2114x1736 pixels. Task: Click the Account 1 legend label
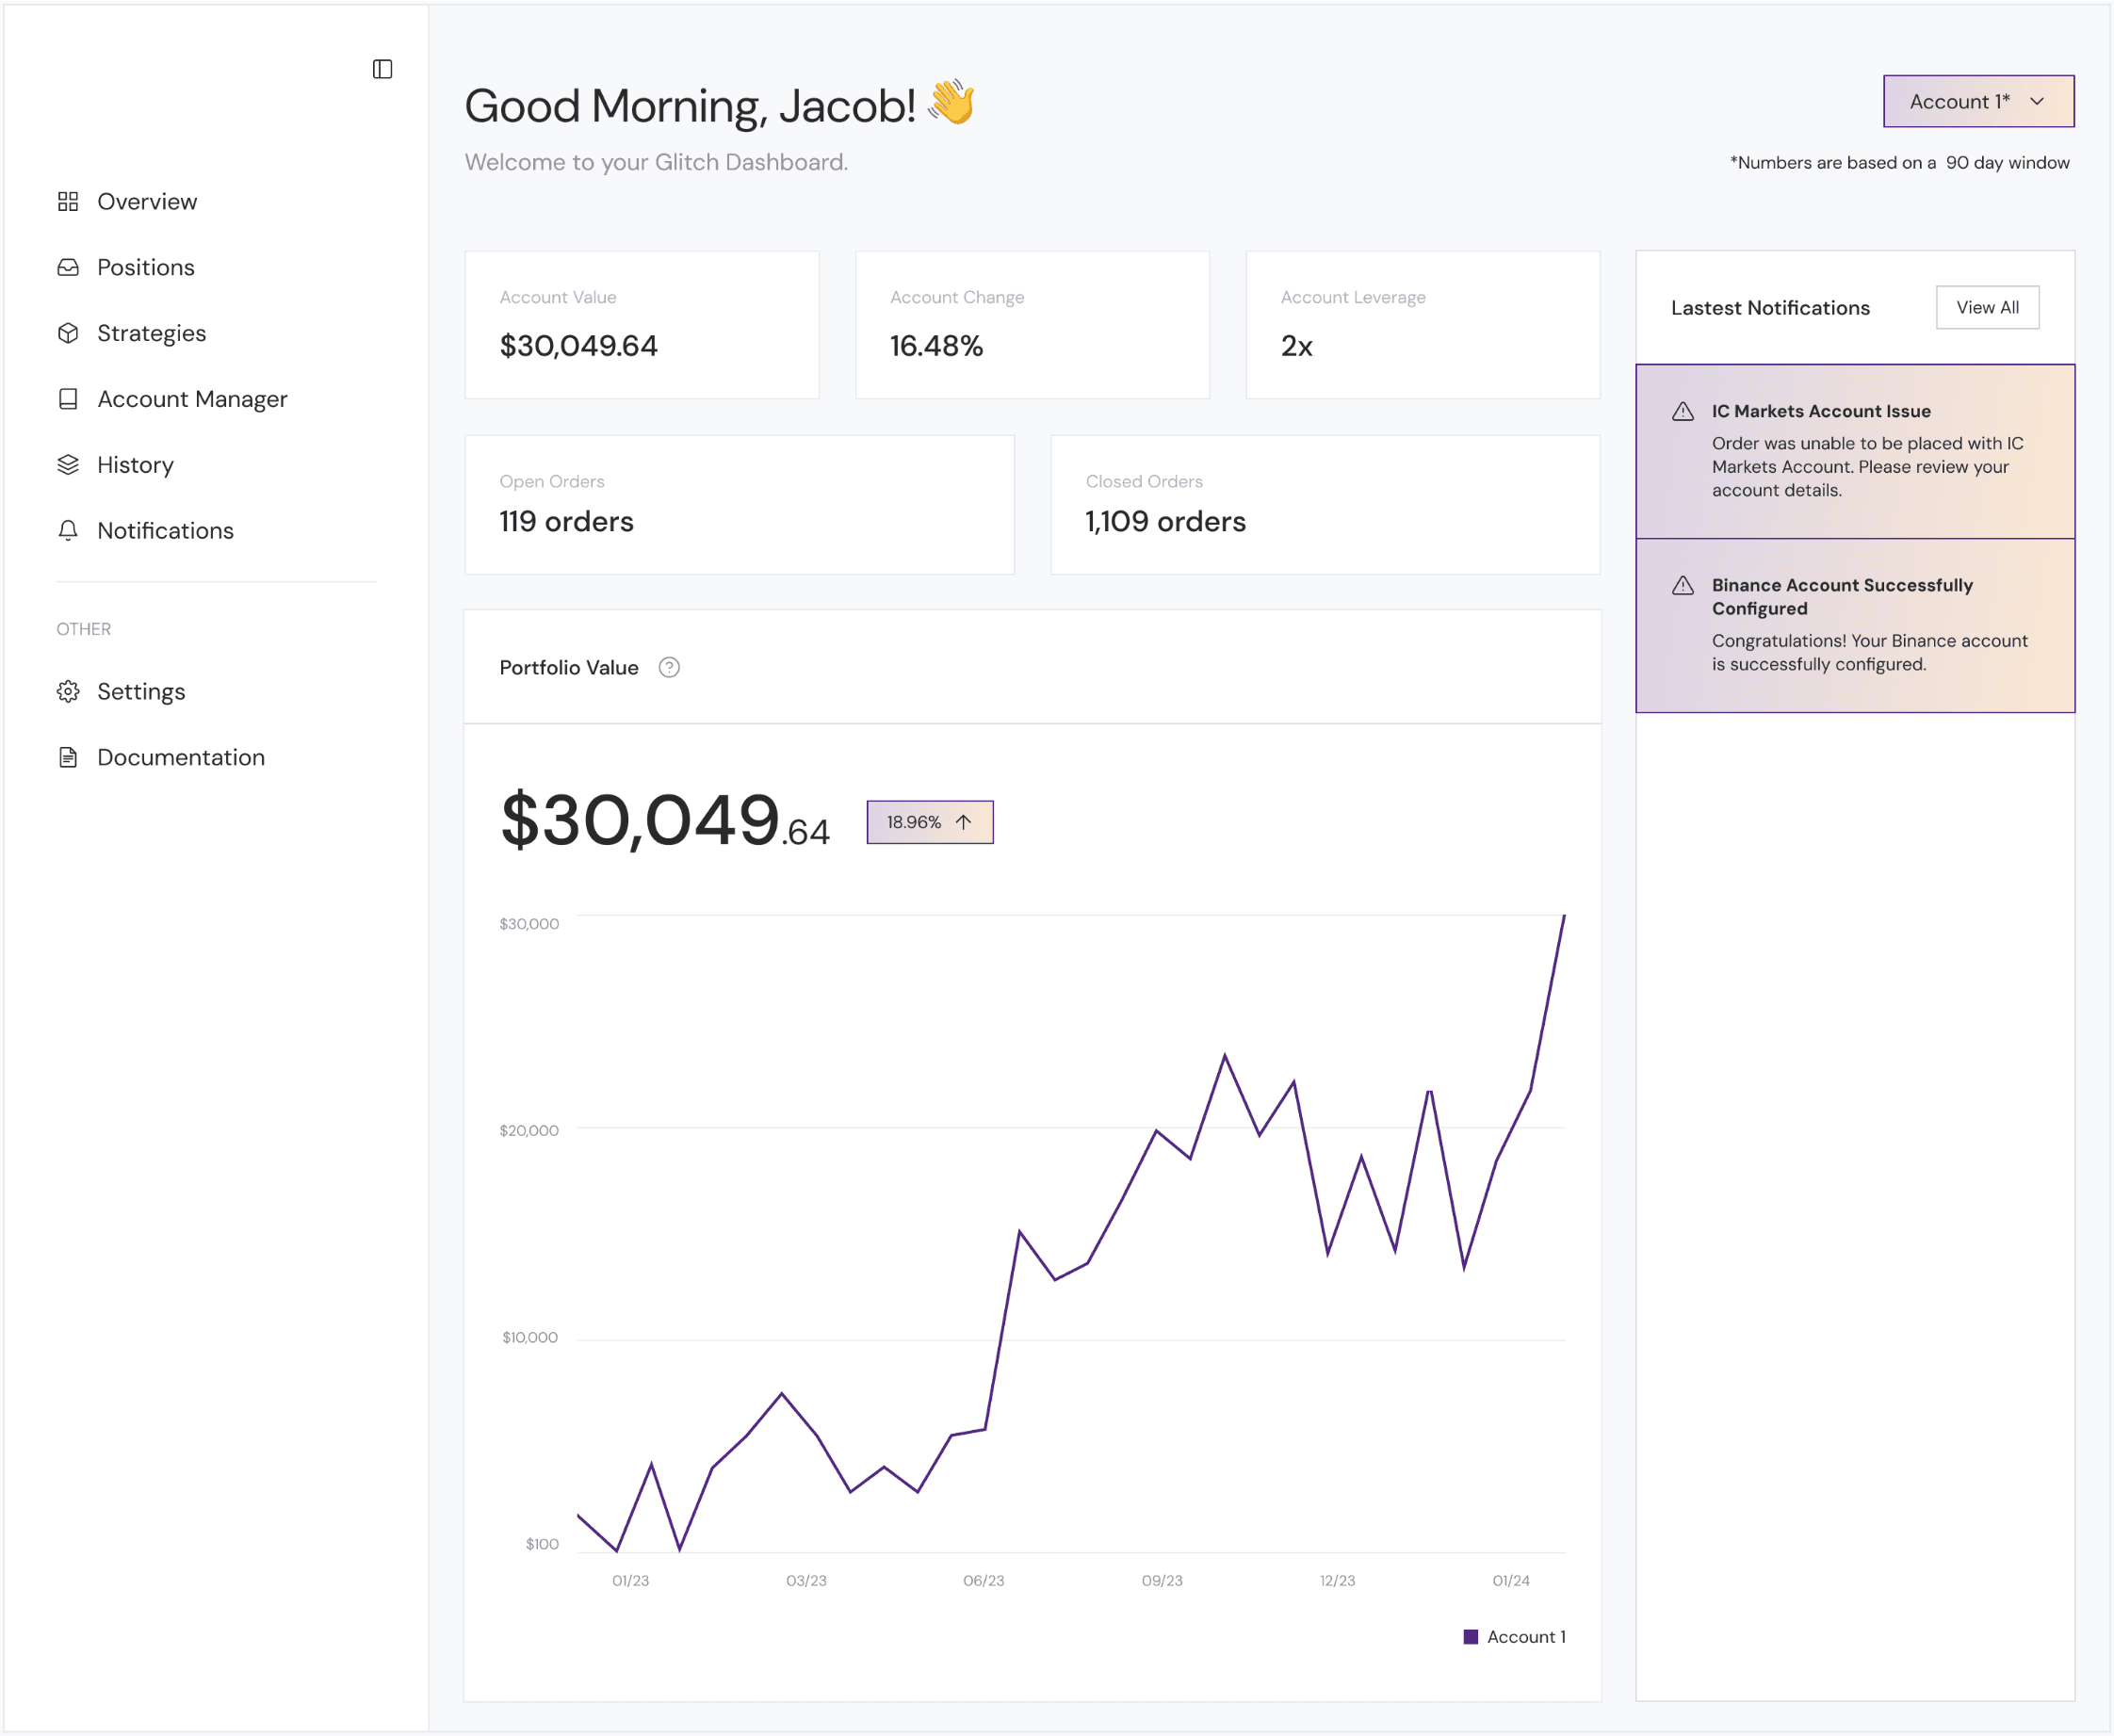(x=1526, y=1637)
